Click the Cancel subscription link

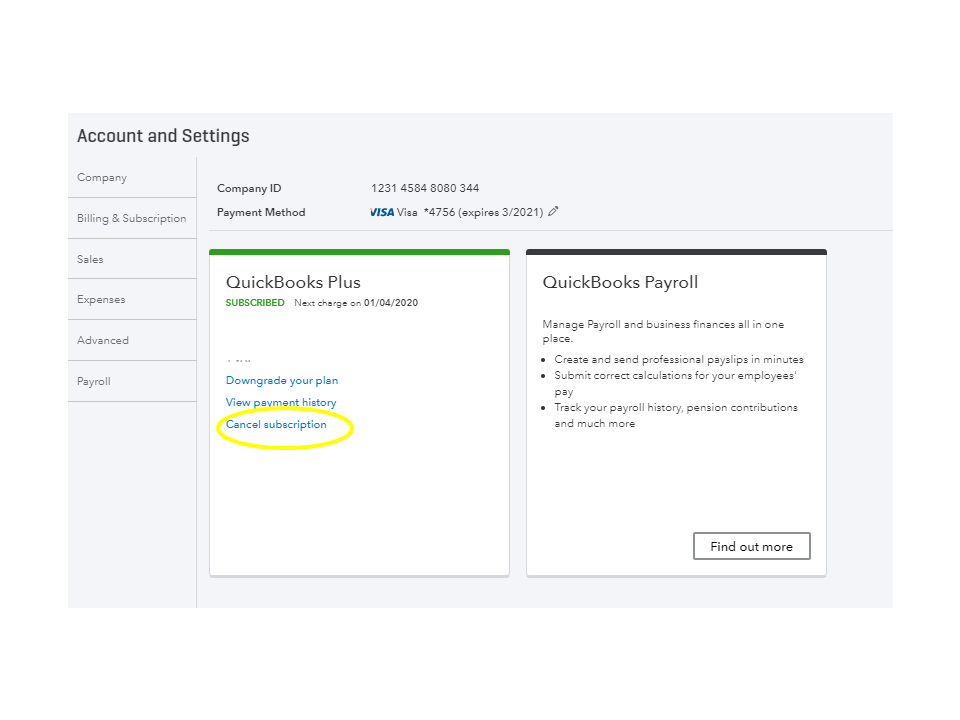tap(276, 424)
